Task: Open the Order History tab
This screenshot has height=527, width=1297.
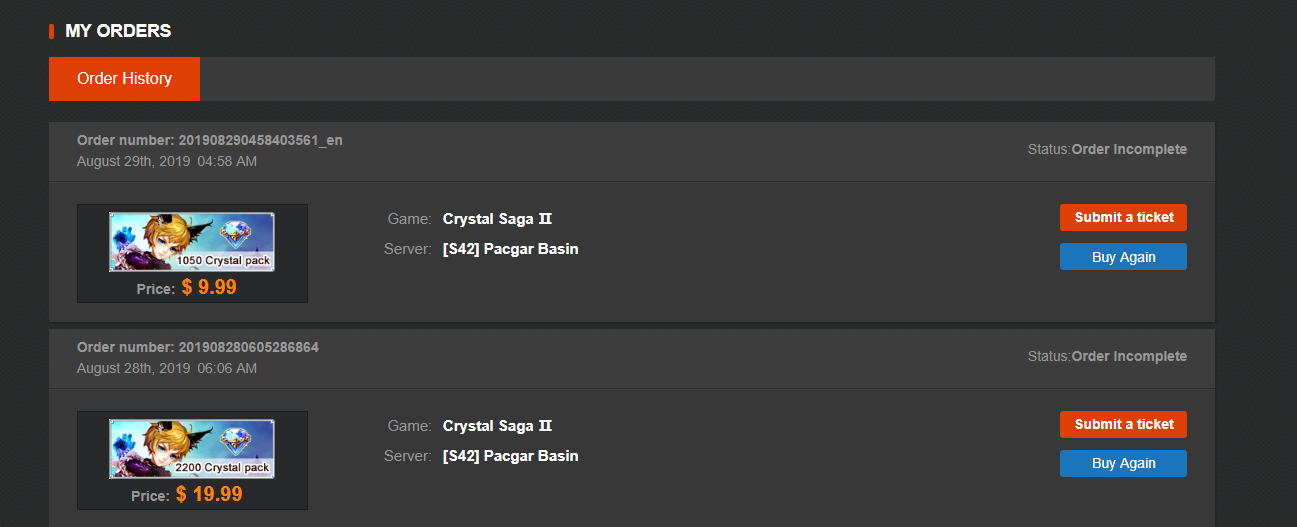Action: [x=124, y=79]
